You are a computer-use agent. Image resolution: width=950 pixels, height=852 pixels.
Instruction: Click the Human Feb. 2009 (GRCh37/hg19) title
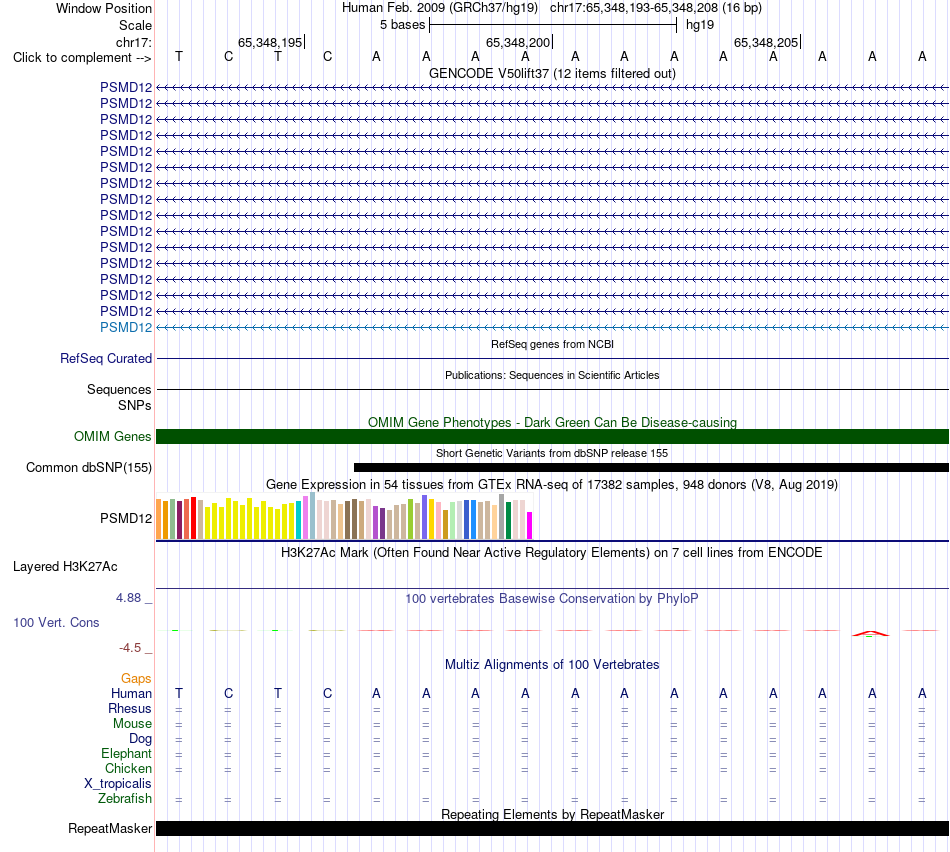[x=440, y=8]
